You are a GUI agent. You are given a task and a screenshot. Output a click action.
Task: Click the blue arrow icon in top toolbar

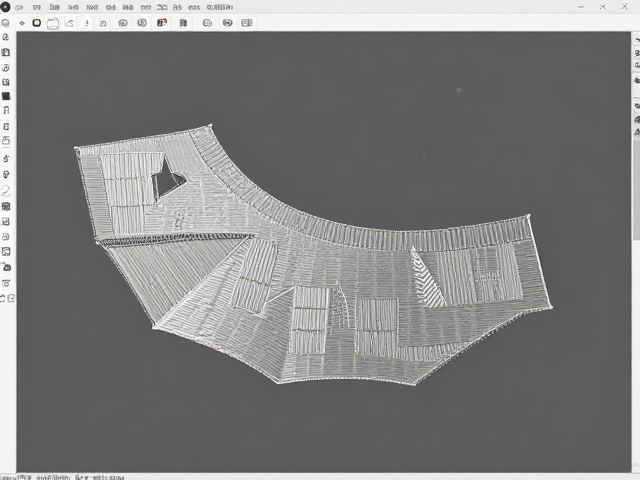227,23
